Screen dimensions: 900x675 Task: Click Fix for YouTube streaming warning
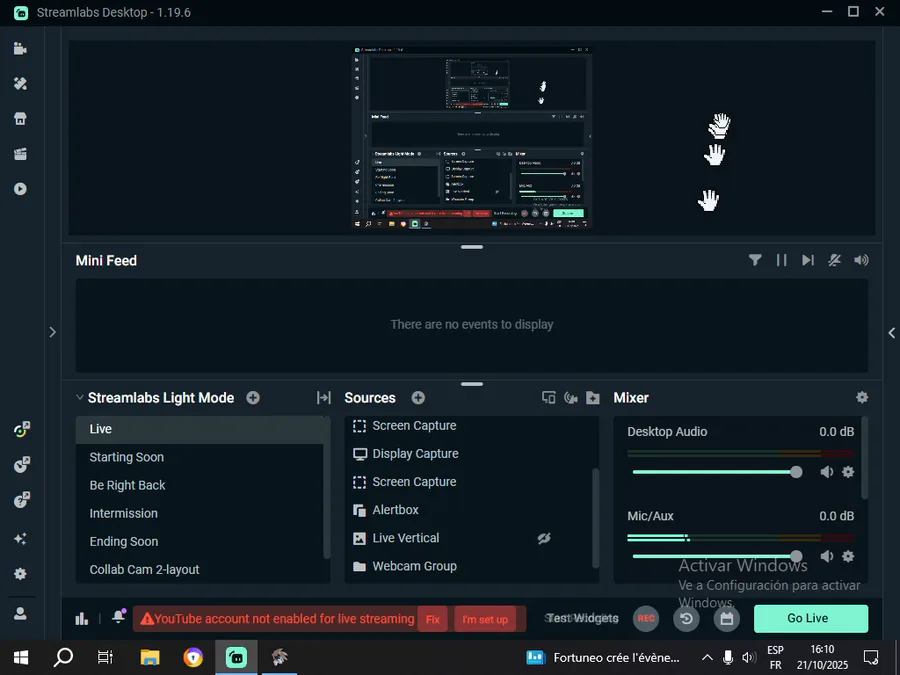click(x=433, y=619)
